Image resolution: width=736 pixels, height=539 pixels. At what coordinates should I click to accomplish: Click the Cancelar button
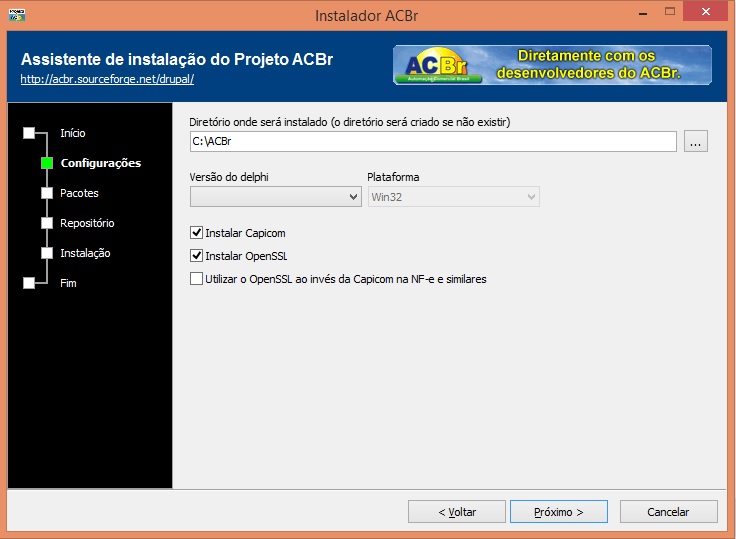668,512
